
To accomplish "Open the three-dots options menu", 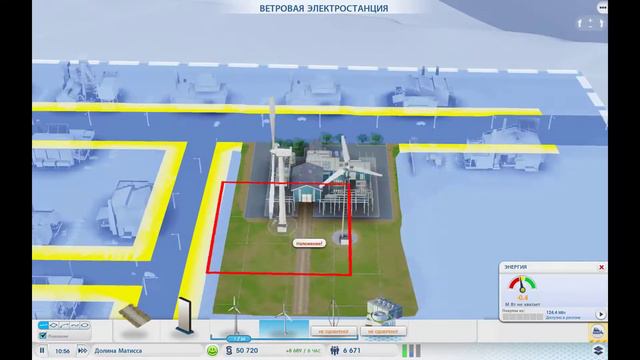I will [x=602, y=8].
